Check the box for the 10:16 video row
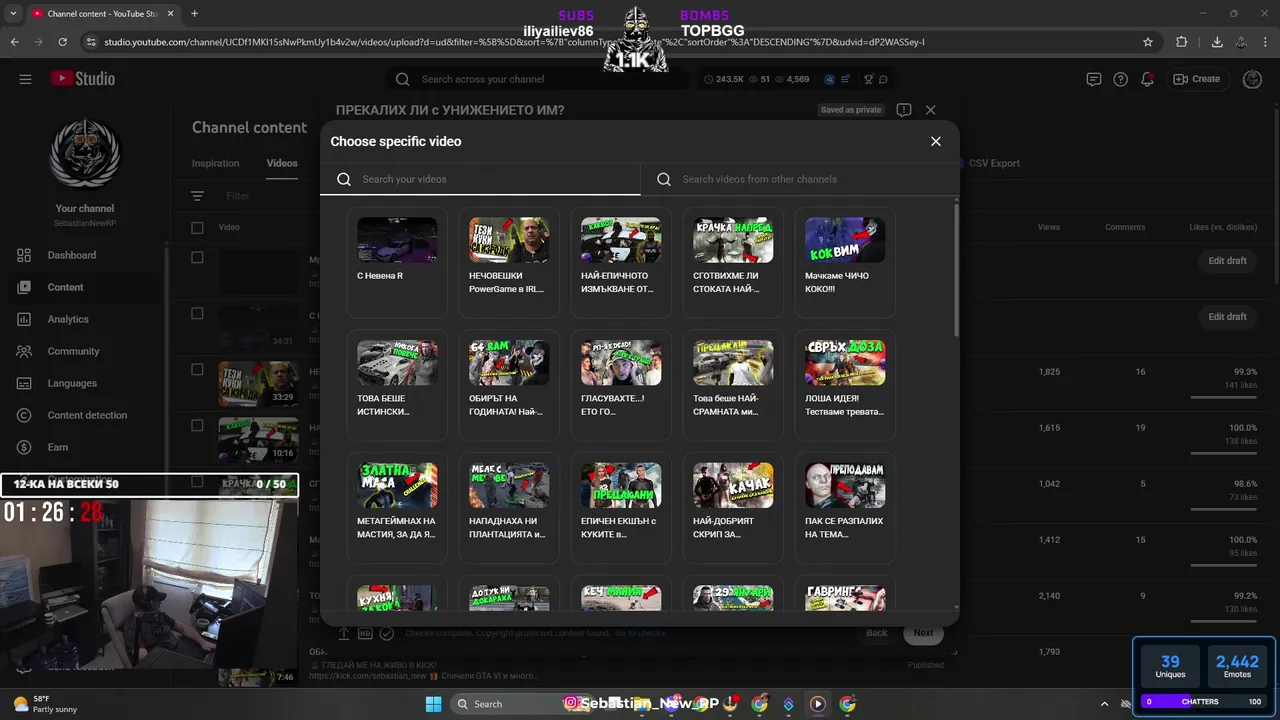This screenshot has height=720, width=1280. coord(197,426)
